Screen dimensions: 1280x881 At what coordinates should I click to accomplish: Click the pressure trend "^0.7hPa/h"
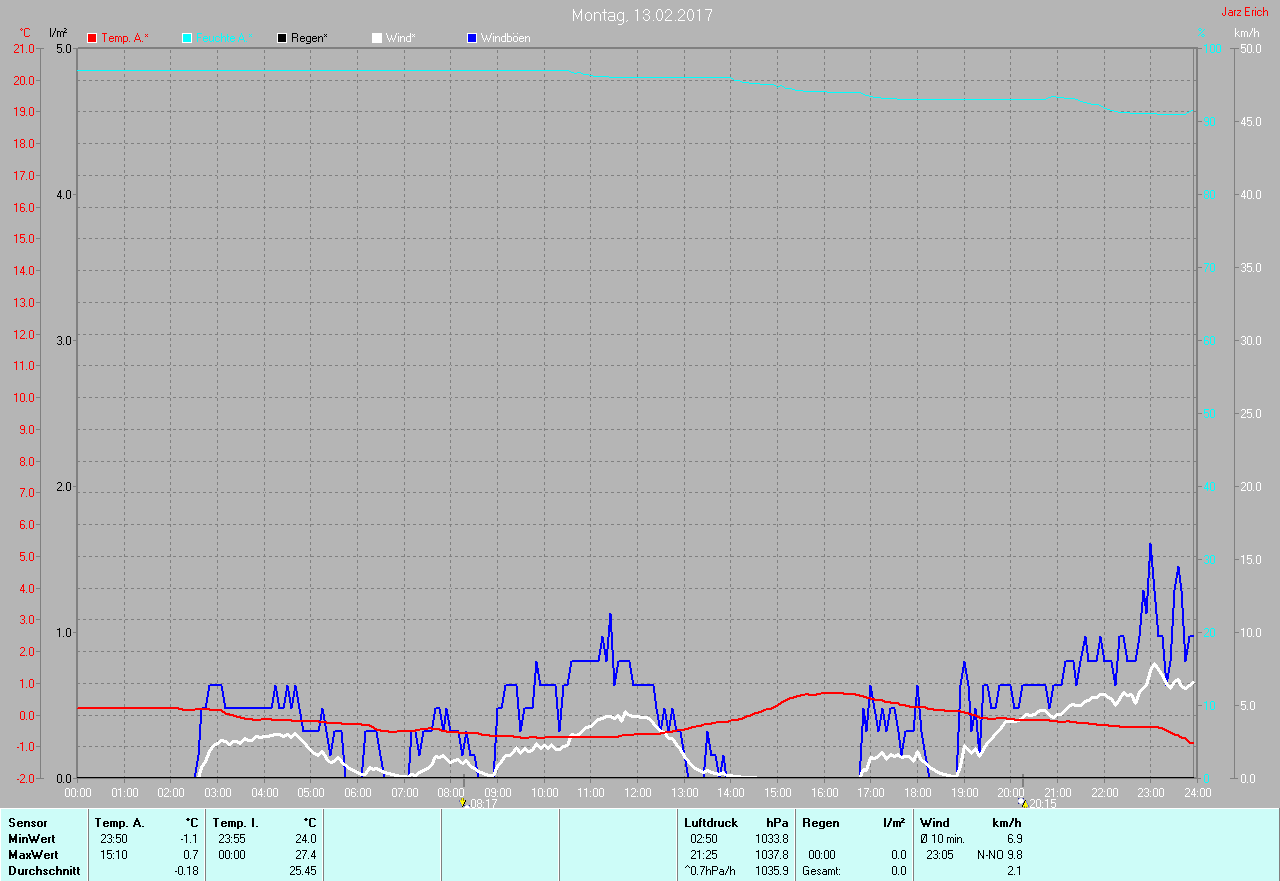(x=710, y=871)
